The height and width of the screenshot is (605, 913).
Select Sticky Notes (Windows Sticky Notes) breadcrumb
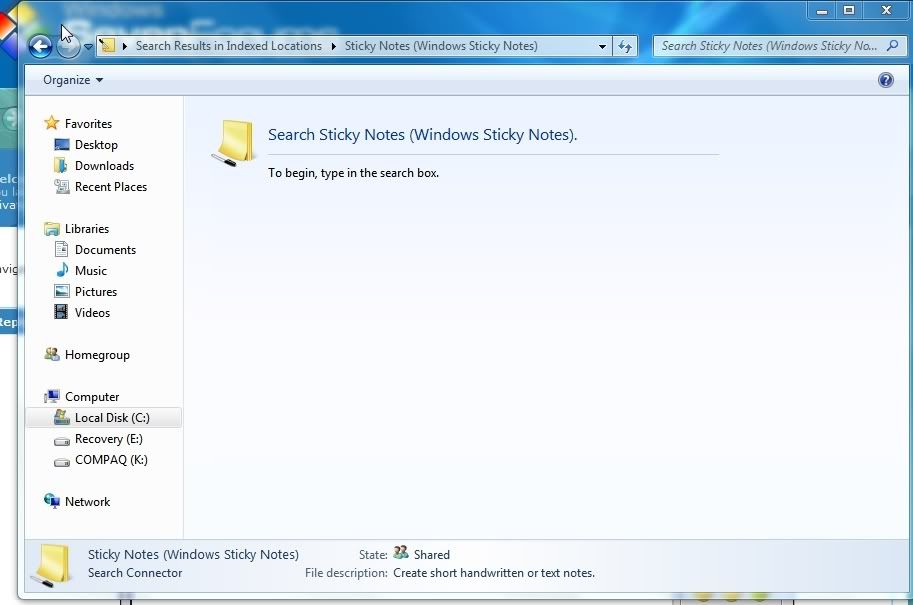pos(441,46)
